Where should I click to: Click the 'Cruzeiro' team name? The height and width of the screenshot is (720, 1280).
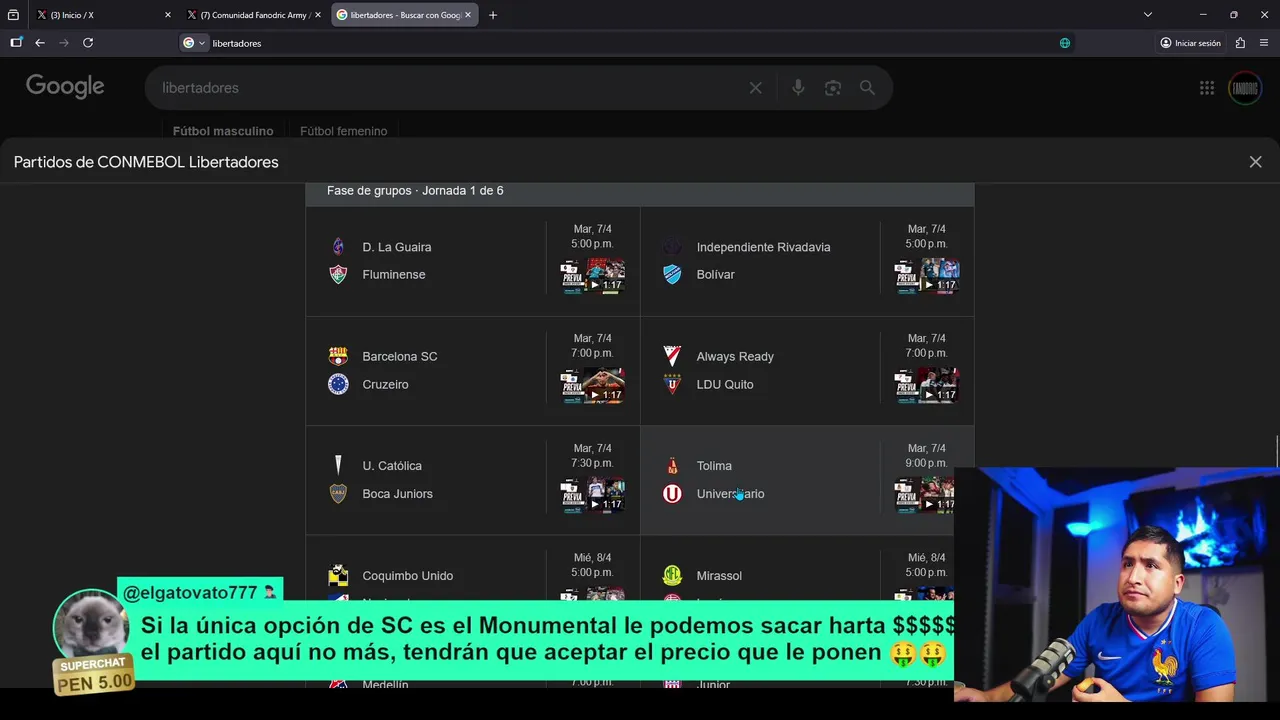[385, 384]
